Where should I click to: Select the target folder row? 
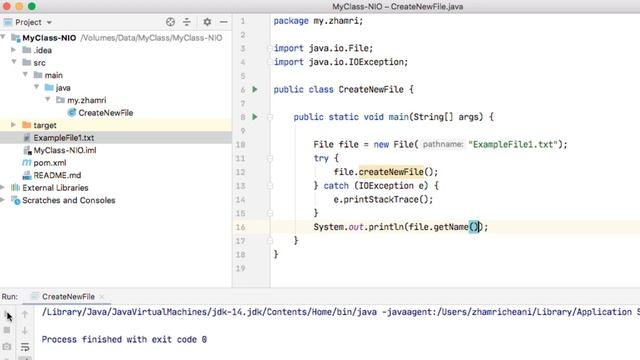(116, 125)
